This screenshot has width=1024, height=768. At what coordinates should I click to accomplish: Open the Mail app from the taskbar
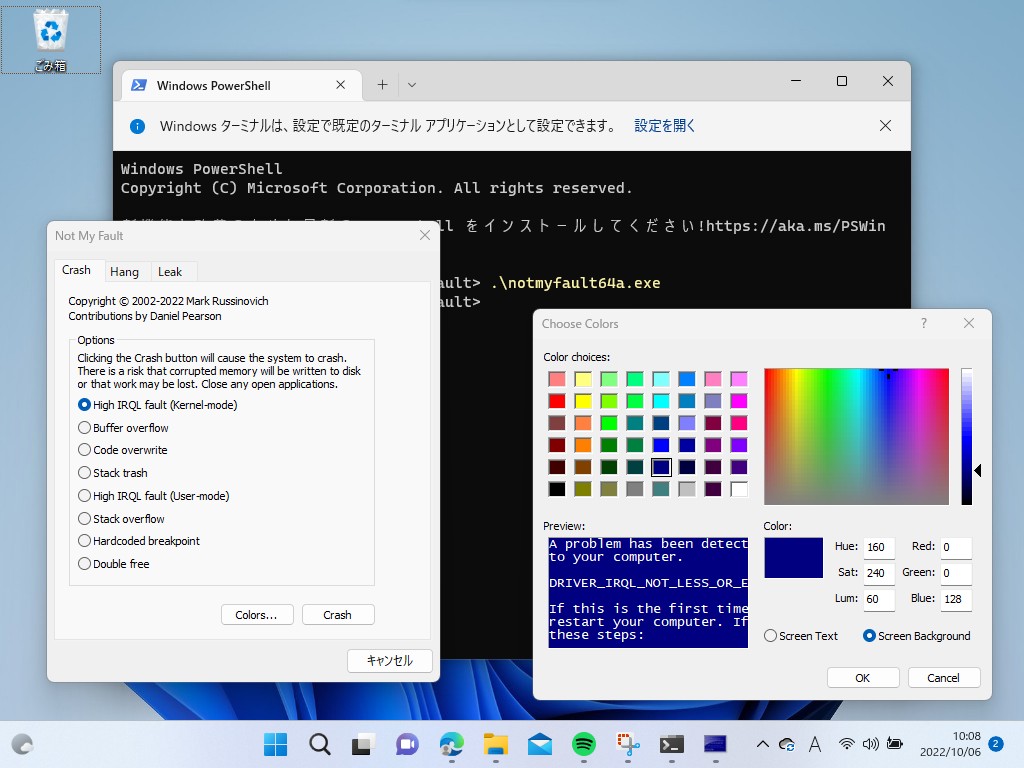540,745
